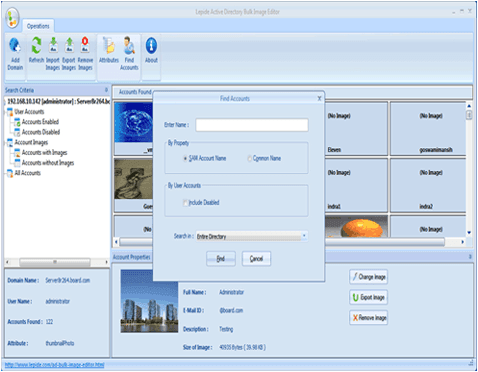Click the Find button in the dialog
Image resolution: width=478 pixels, height=372 pixels.
click(x=221, y=259)
